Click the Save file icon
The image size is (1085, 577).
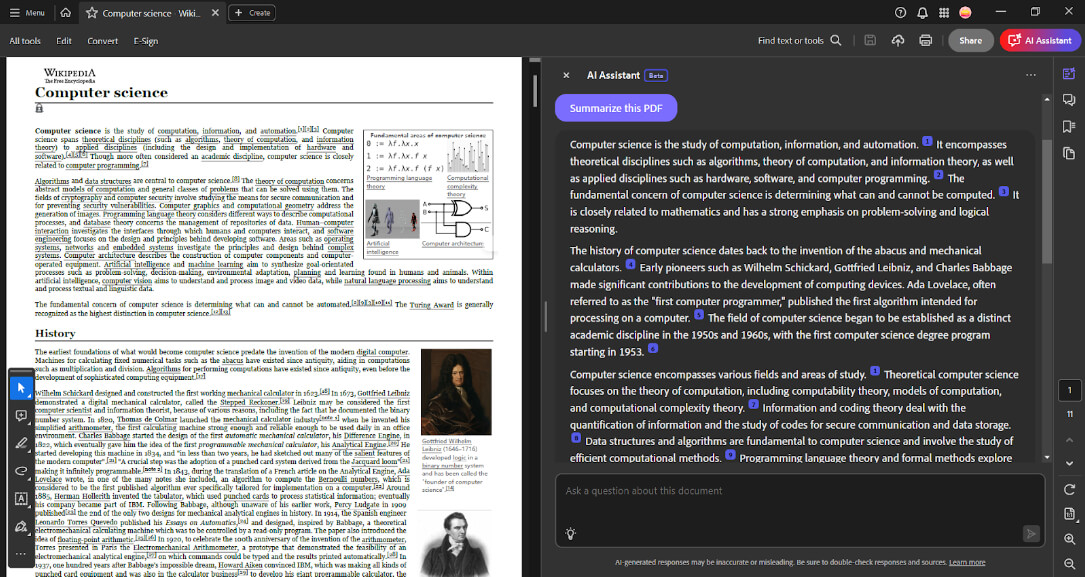point(870,41)
